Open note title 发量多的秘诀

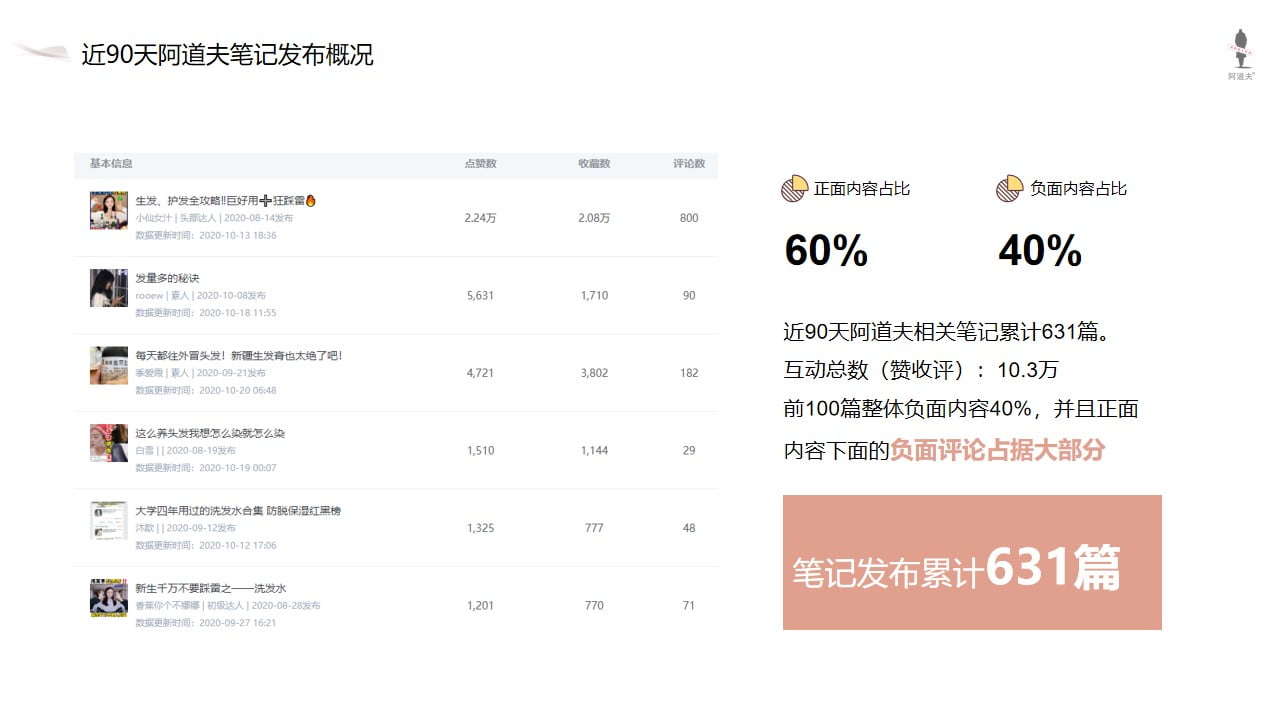(168, 278)
